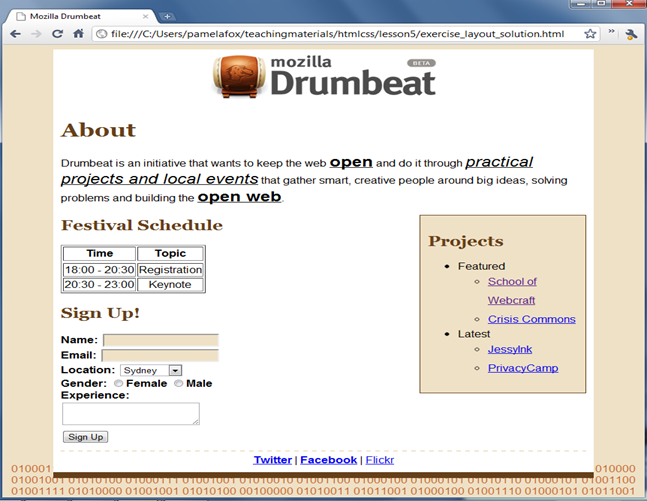Open the Crisis Commons project link
Screen dimensions: 647x501
click(531, 319)
